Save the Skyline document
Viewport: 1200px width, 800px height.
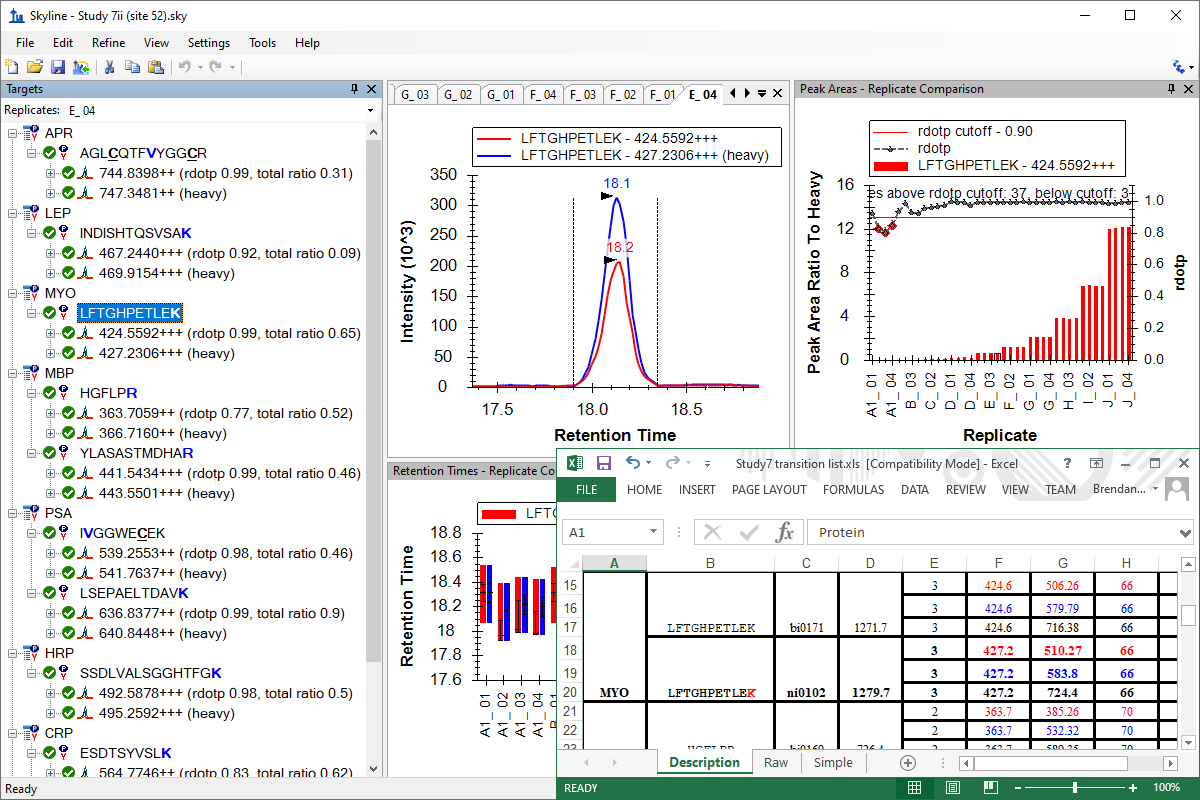[x=57, y=67]
